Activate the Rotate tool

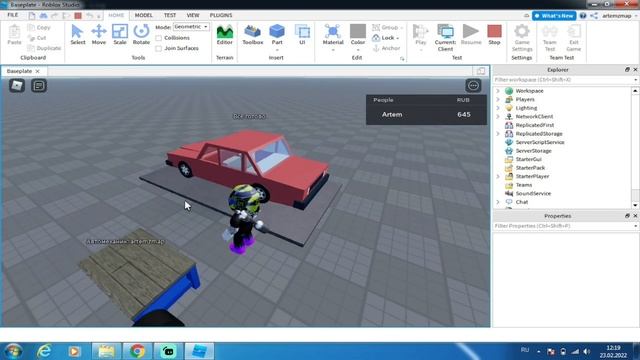point(141,35)
